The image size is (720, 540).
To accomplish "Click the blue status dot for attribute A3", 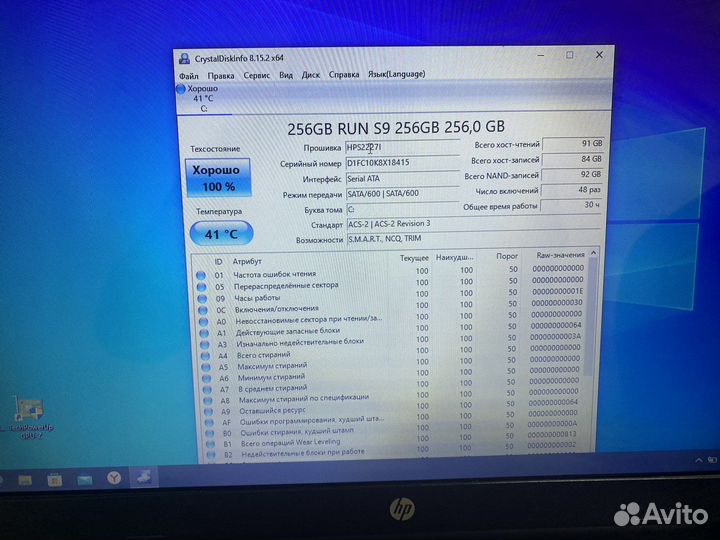I will [205, 344].
